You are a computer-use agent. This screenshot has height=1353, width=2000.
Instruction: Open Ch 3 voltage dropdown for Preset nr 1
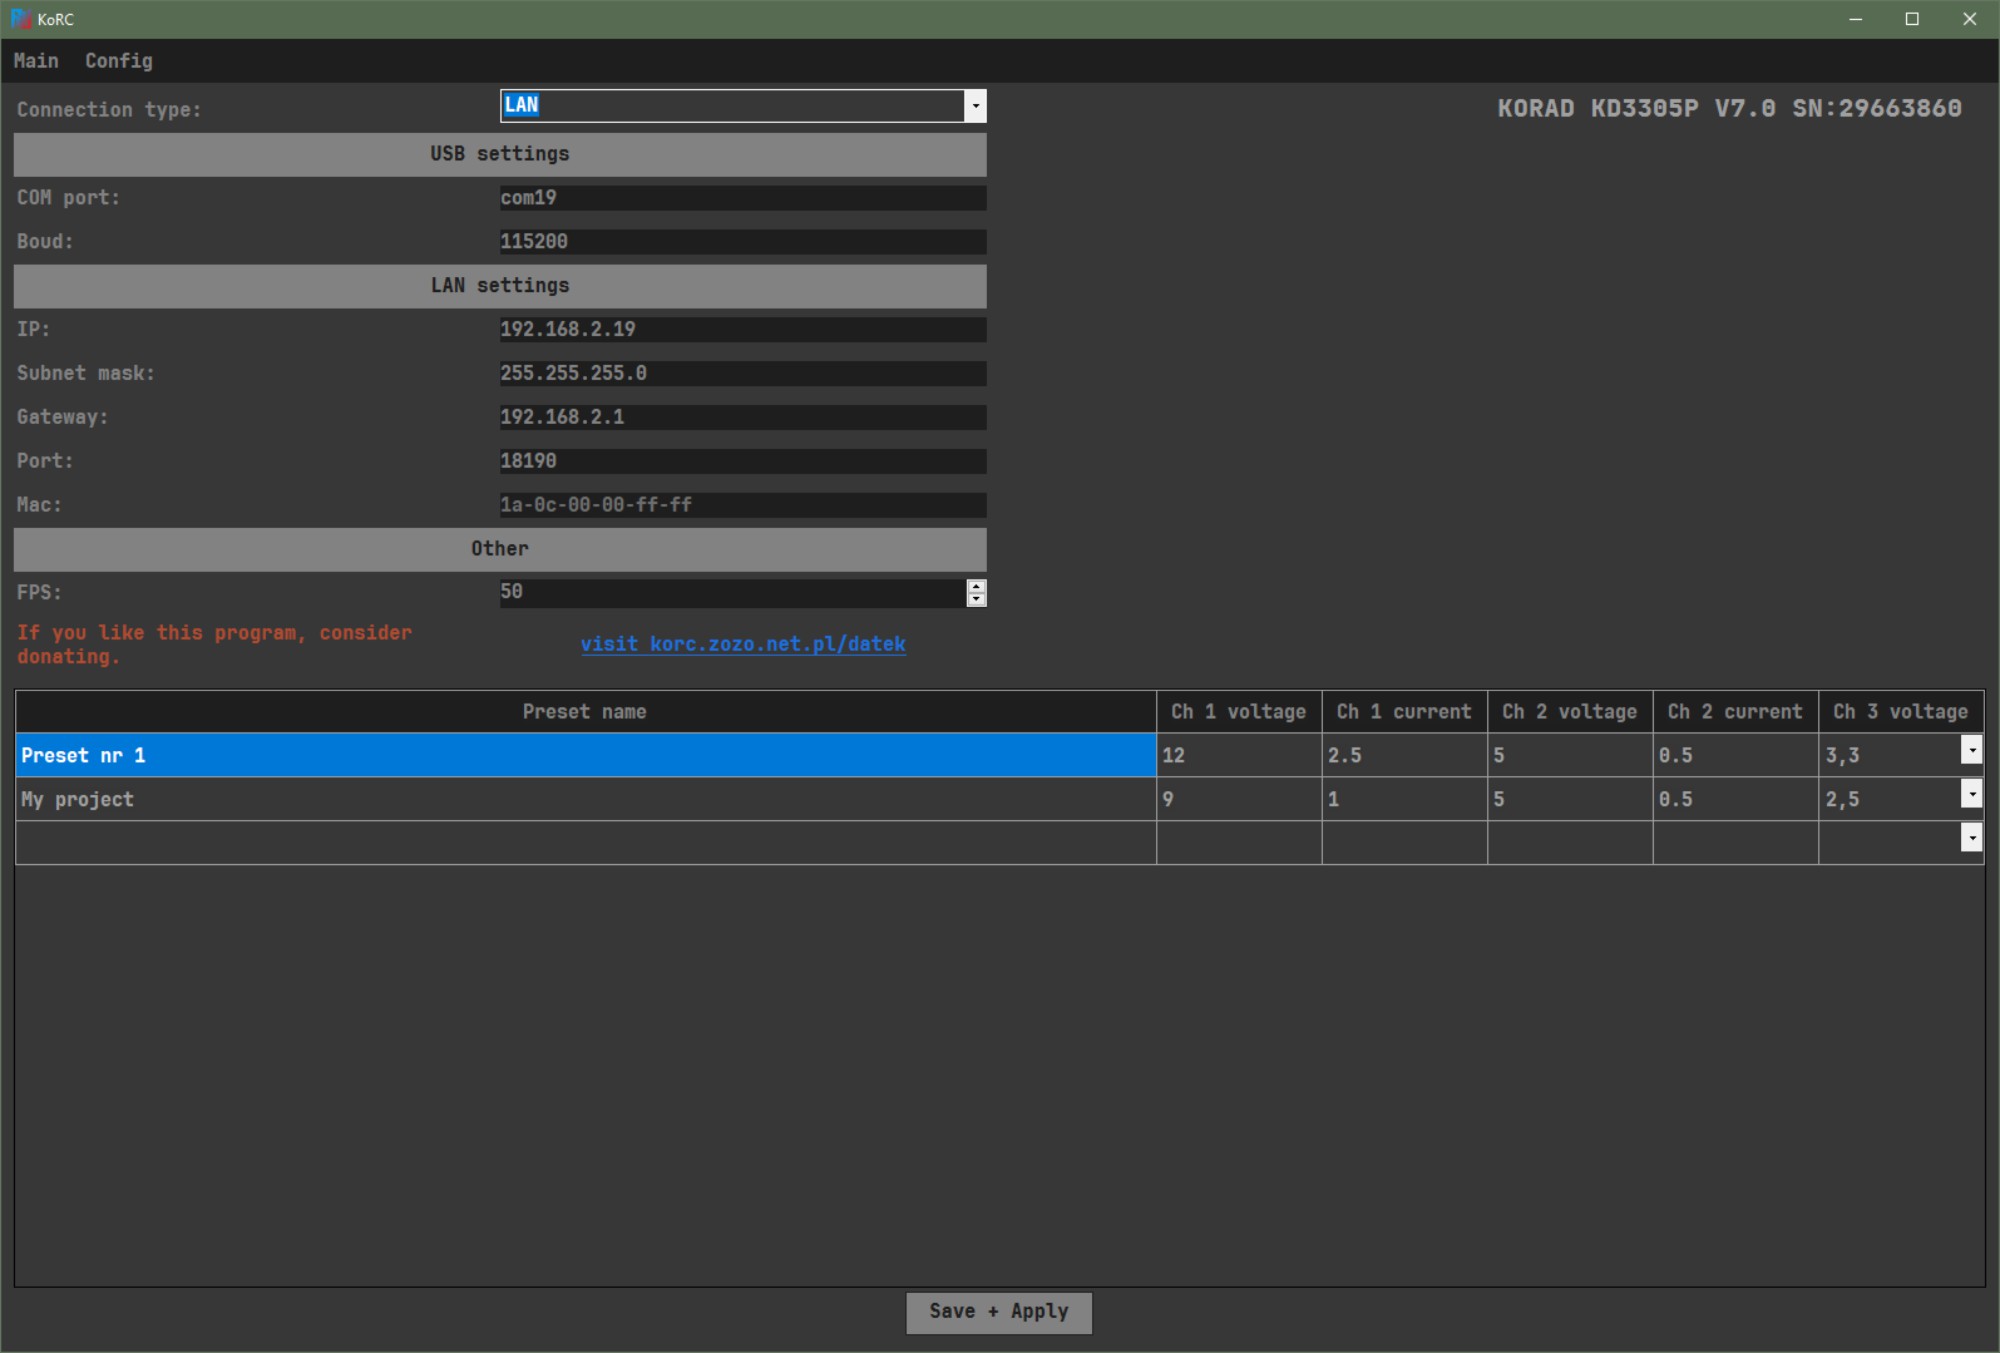tap(1972, 750)
